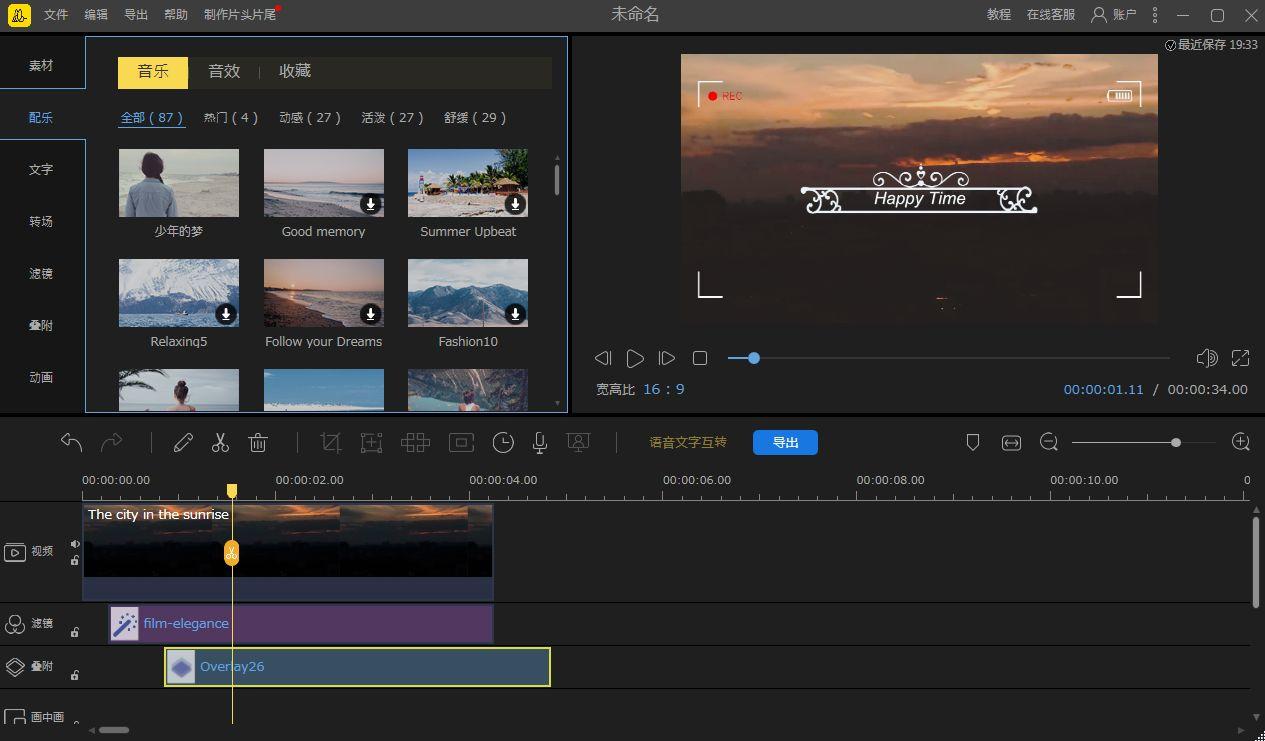
Task: Toggle the lock on the 视频 track
Action: [75, 562]
